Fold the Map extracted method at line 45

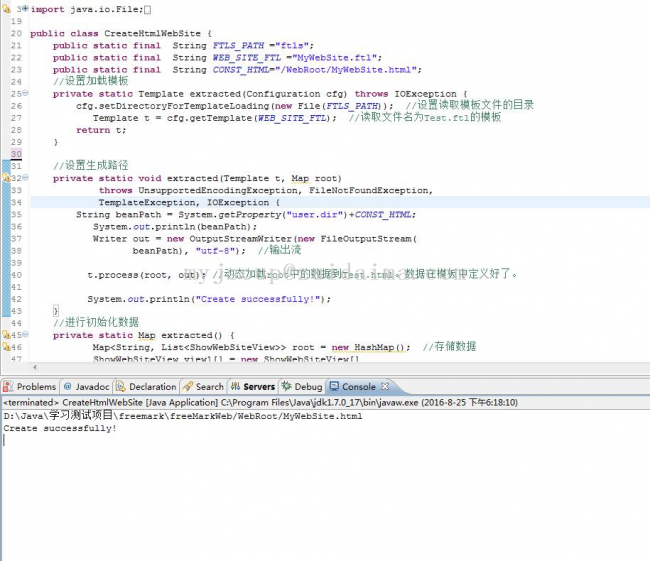coord(25,335)
